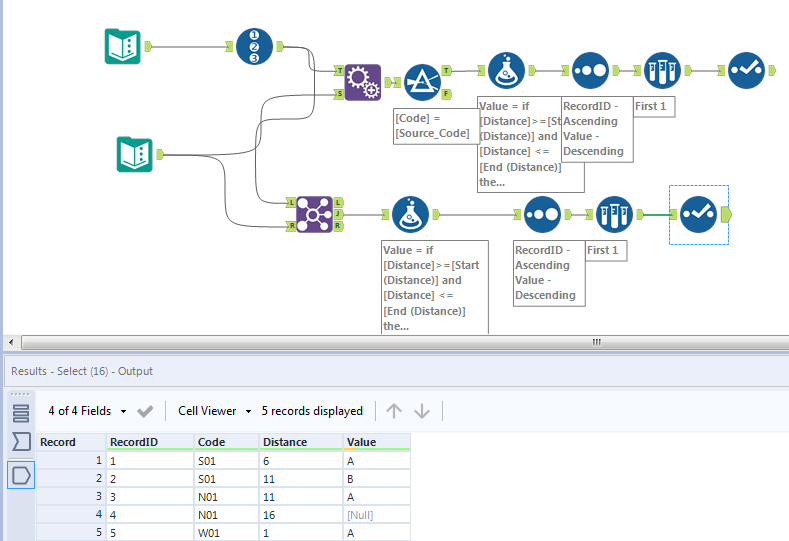Move to next record with down arrow
Viewport: 789px width, 541px height.
click(x=422, y=411)
